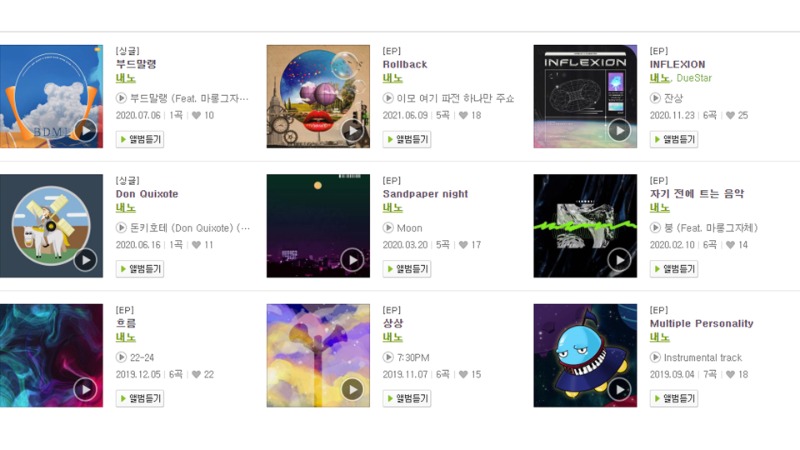800x450 pixels.
Task: Click heart icon on 흐름 album
Action: click(196, 374)
